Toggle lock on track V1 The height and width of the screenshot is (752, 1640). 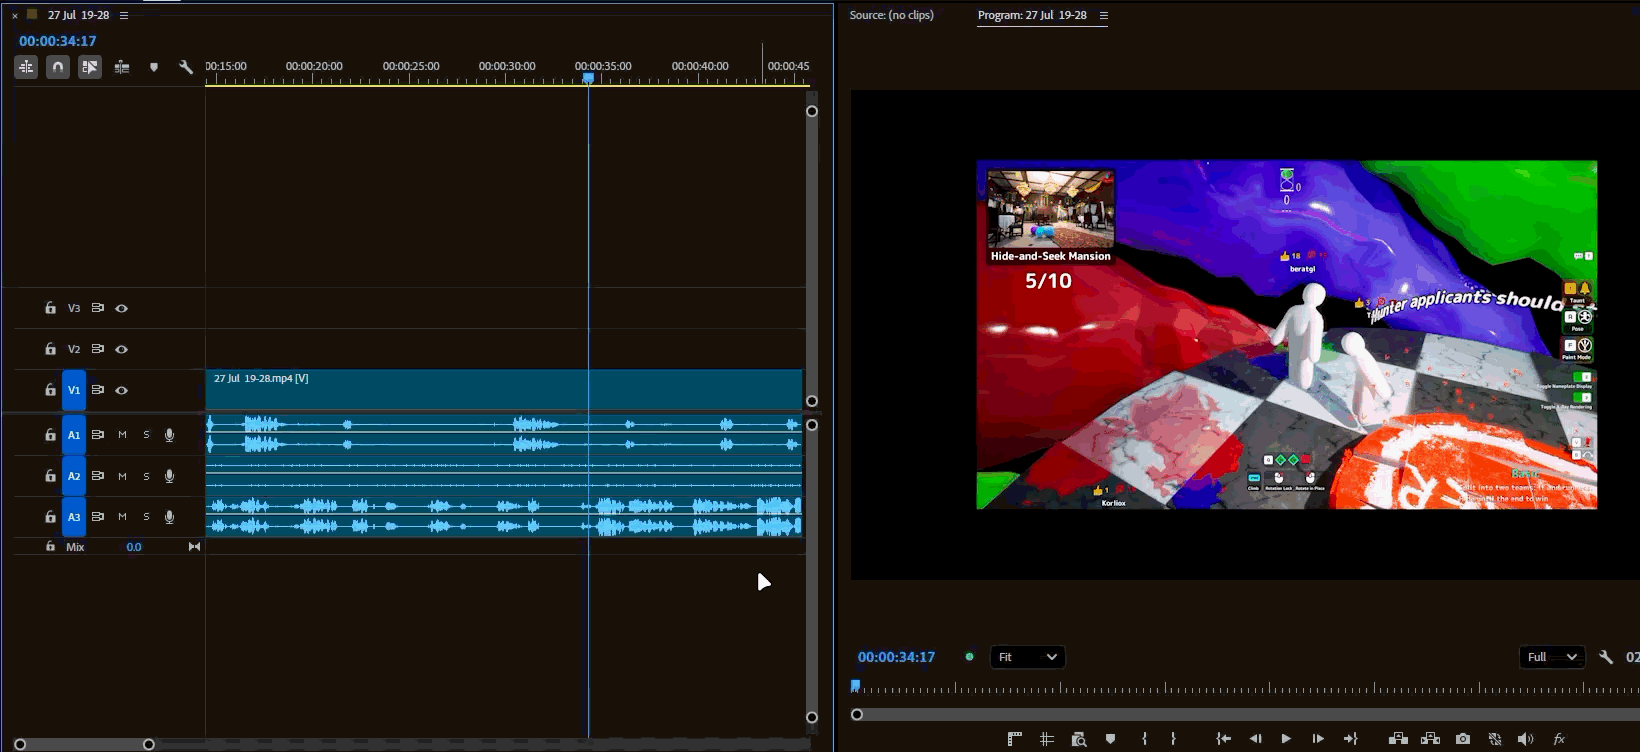point(50,390)
